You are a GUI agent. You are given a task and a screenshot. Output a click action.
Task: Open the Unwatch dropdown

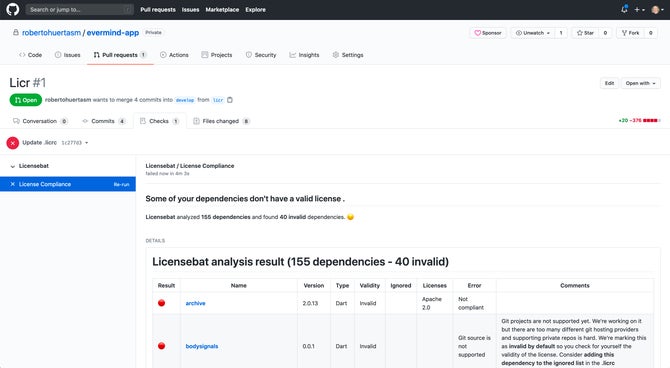click(533, 33)
